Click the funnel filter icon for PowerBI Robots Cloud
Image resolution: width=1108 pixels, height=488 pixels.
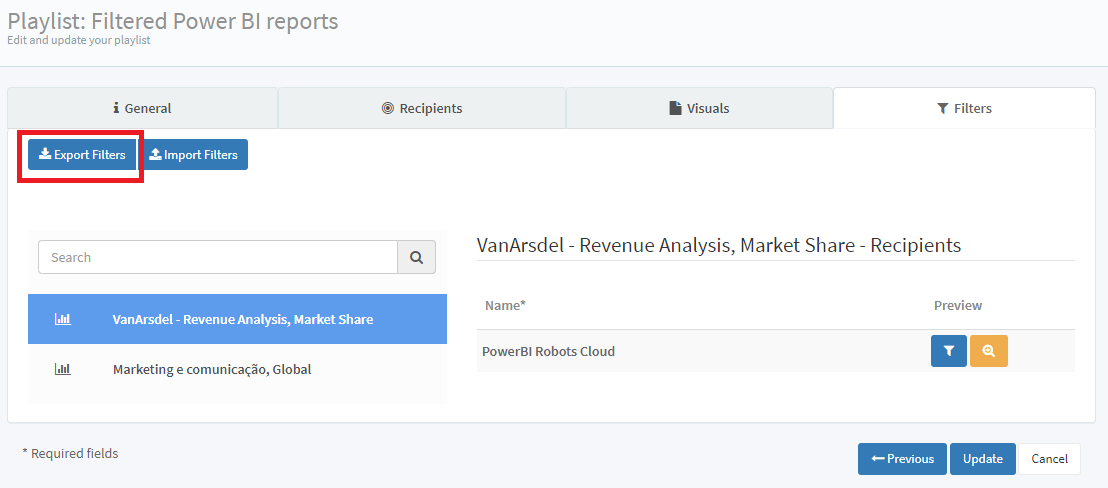(x=948, y=351)
